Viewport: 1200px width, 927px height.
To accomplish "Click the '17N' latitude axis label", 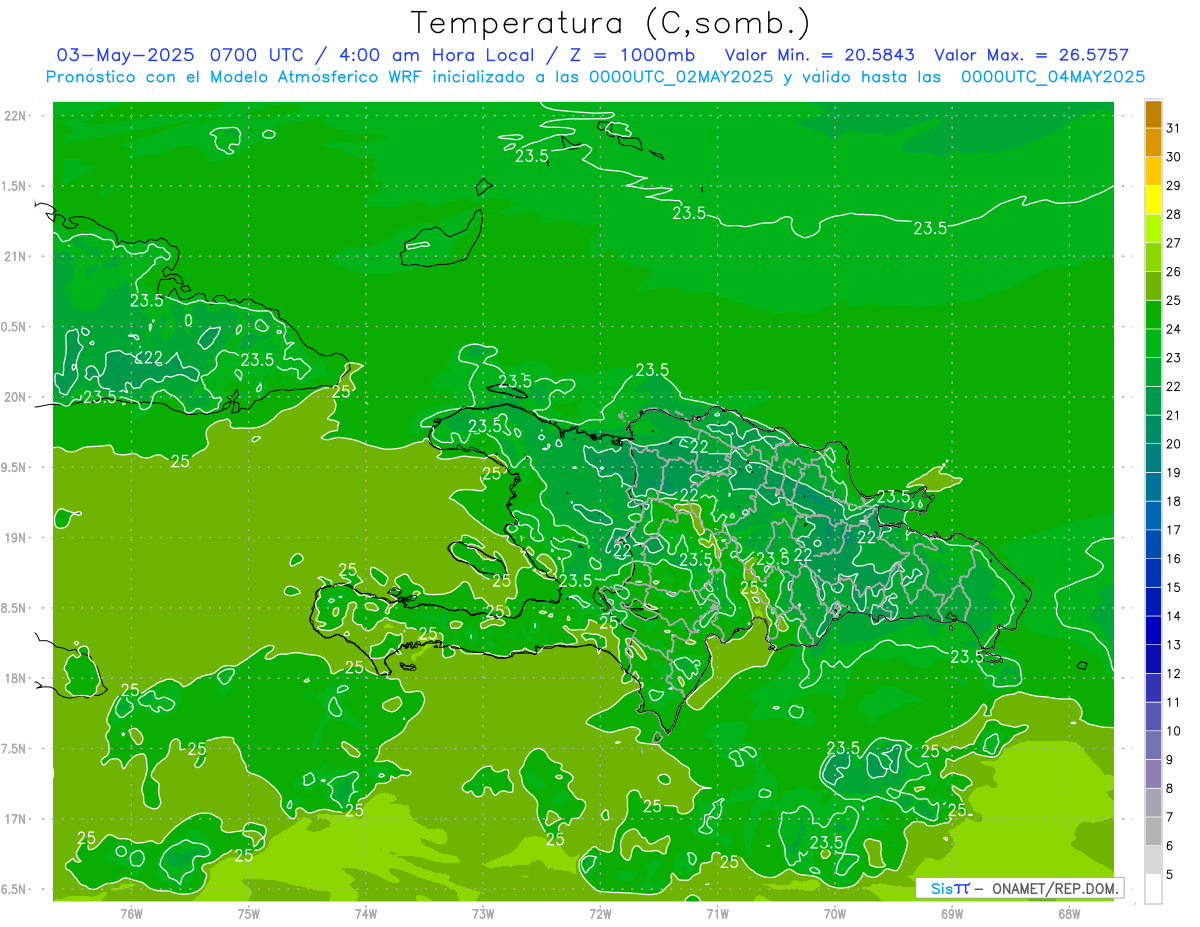I will 16,819.
